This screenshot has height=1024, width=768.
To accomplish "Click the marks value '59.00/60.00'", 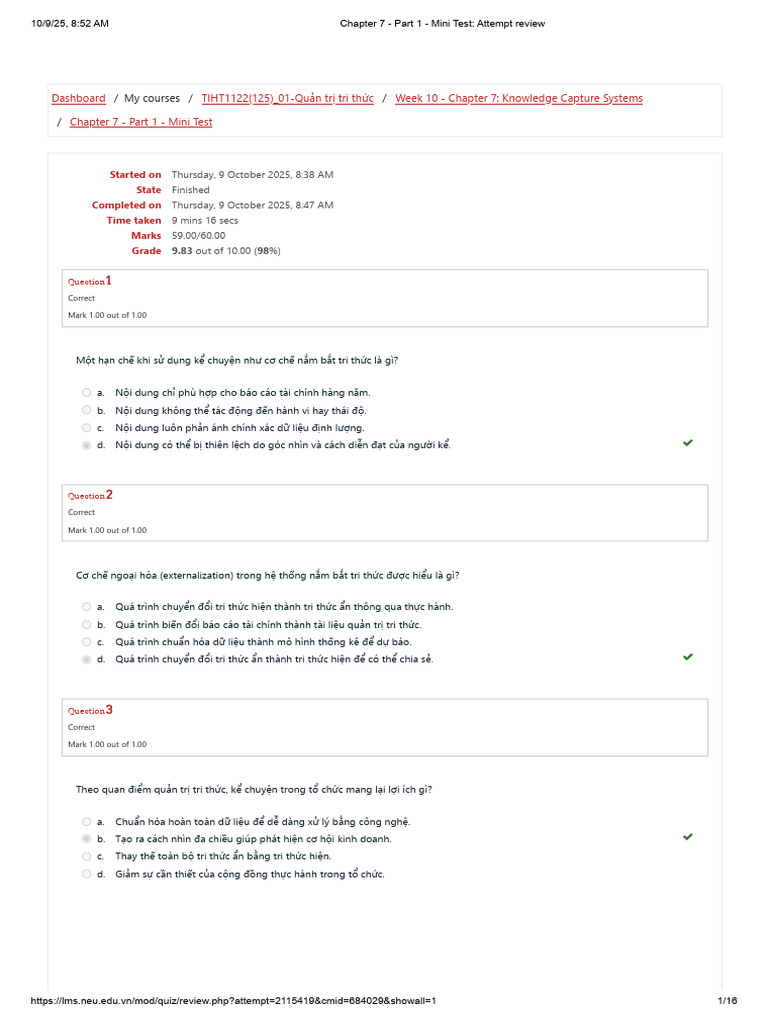I will [x=199, y=236].
